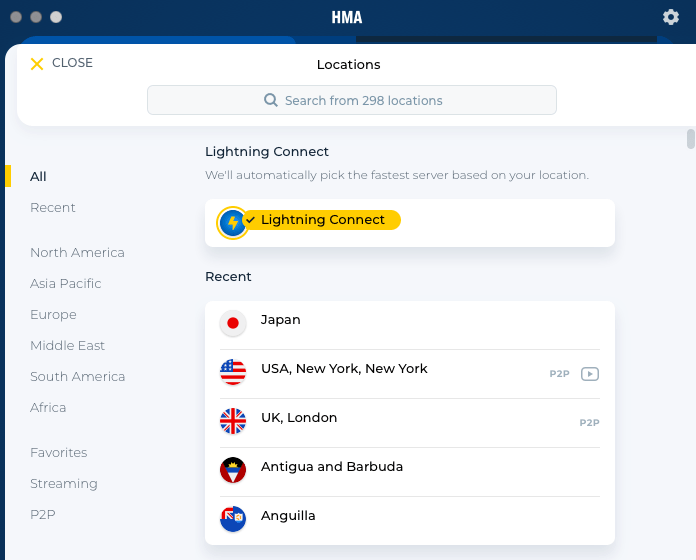This screenshot has height=560, width=696.
Task: Click the CLOSE label
Action: pos(72,63)
